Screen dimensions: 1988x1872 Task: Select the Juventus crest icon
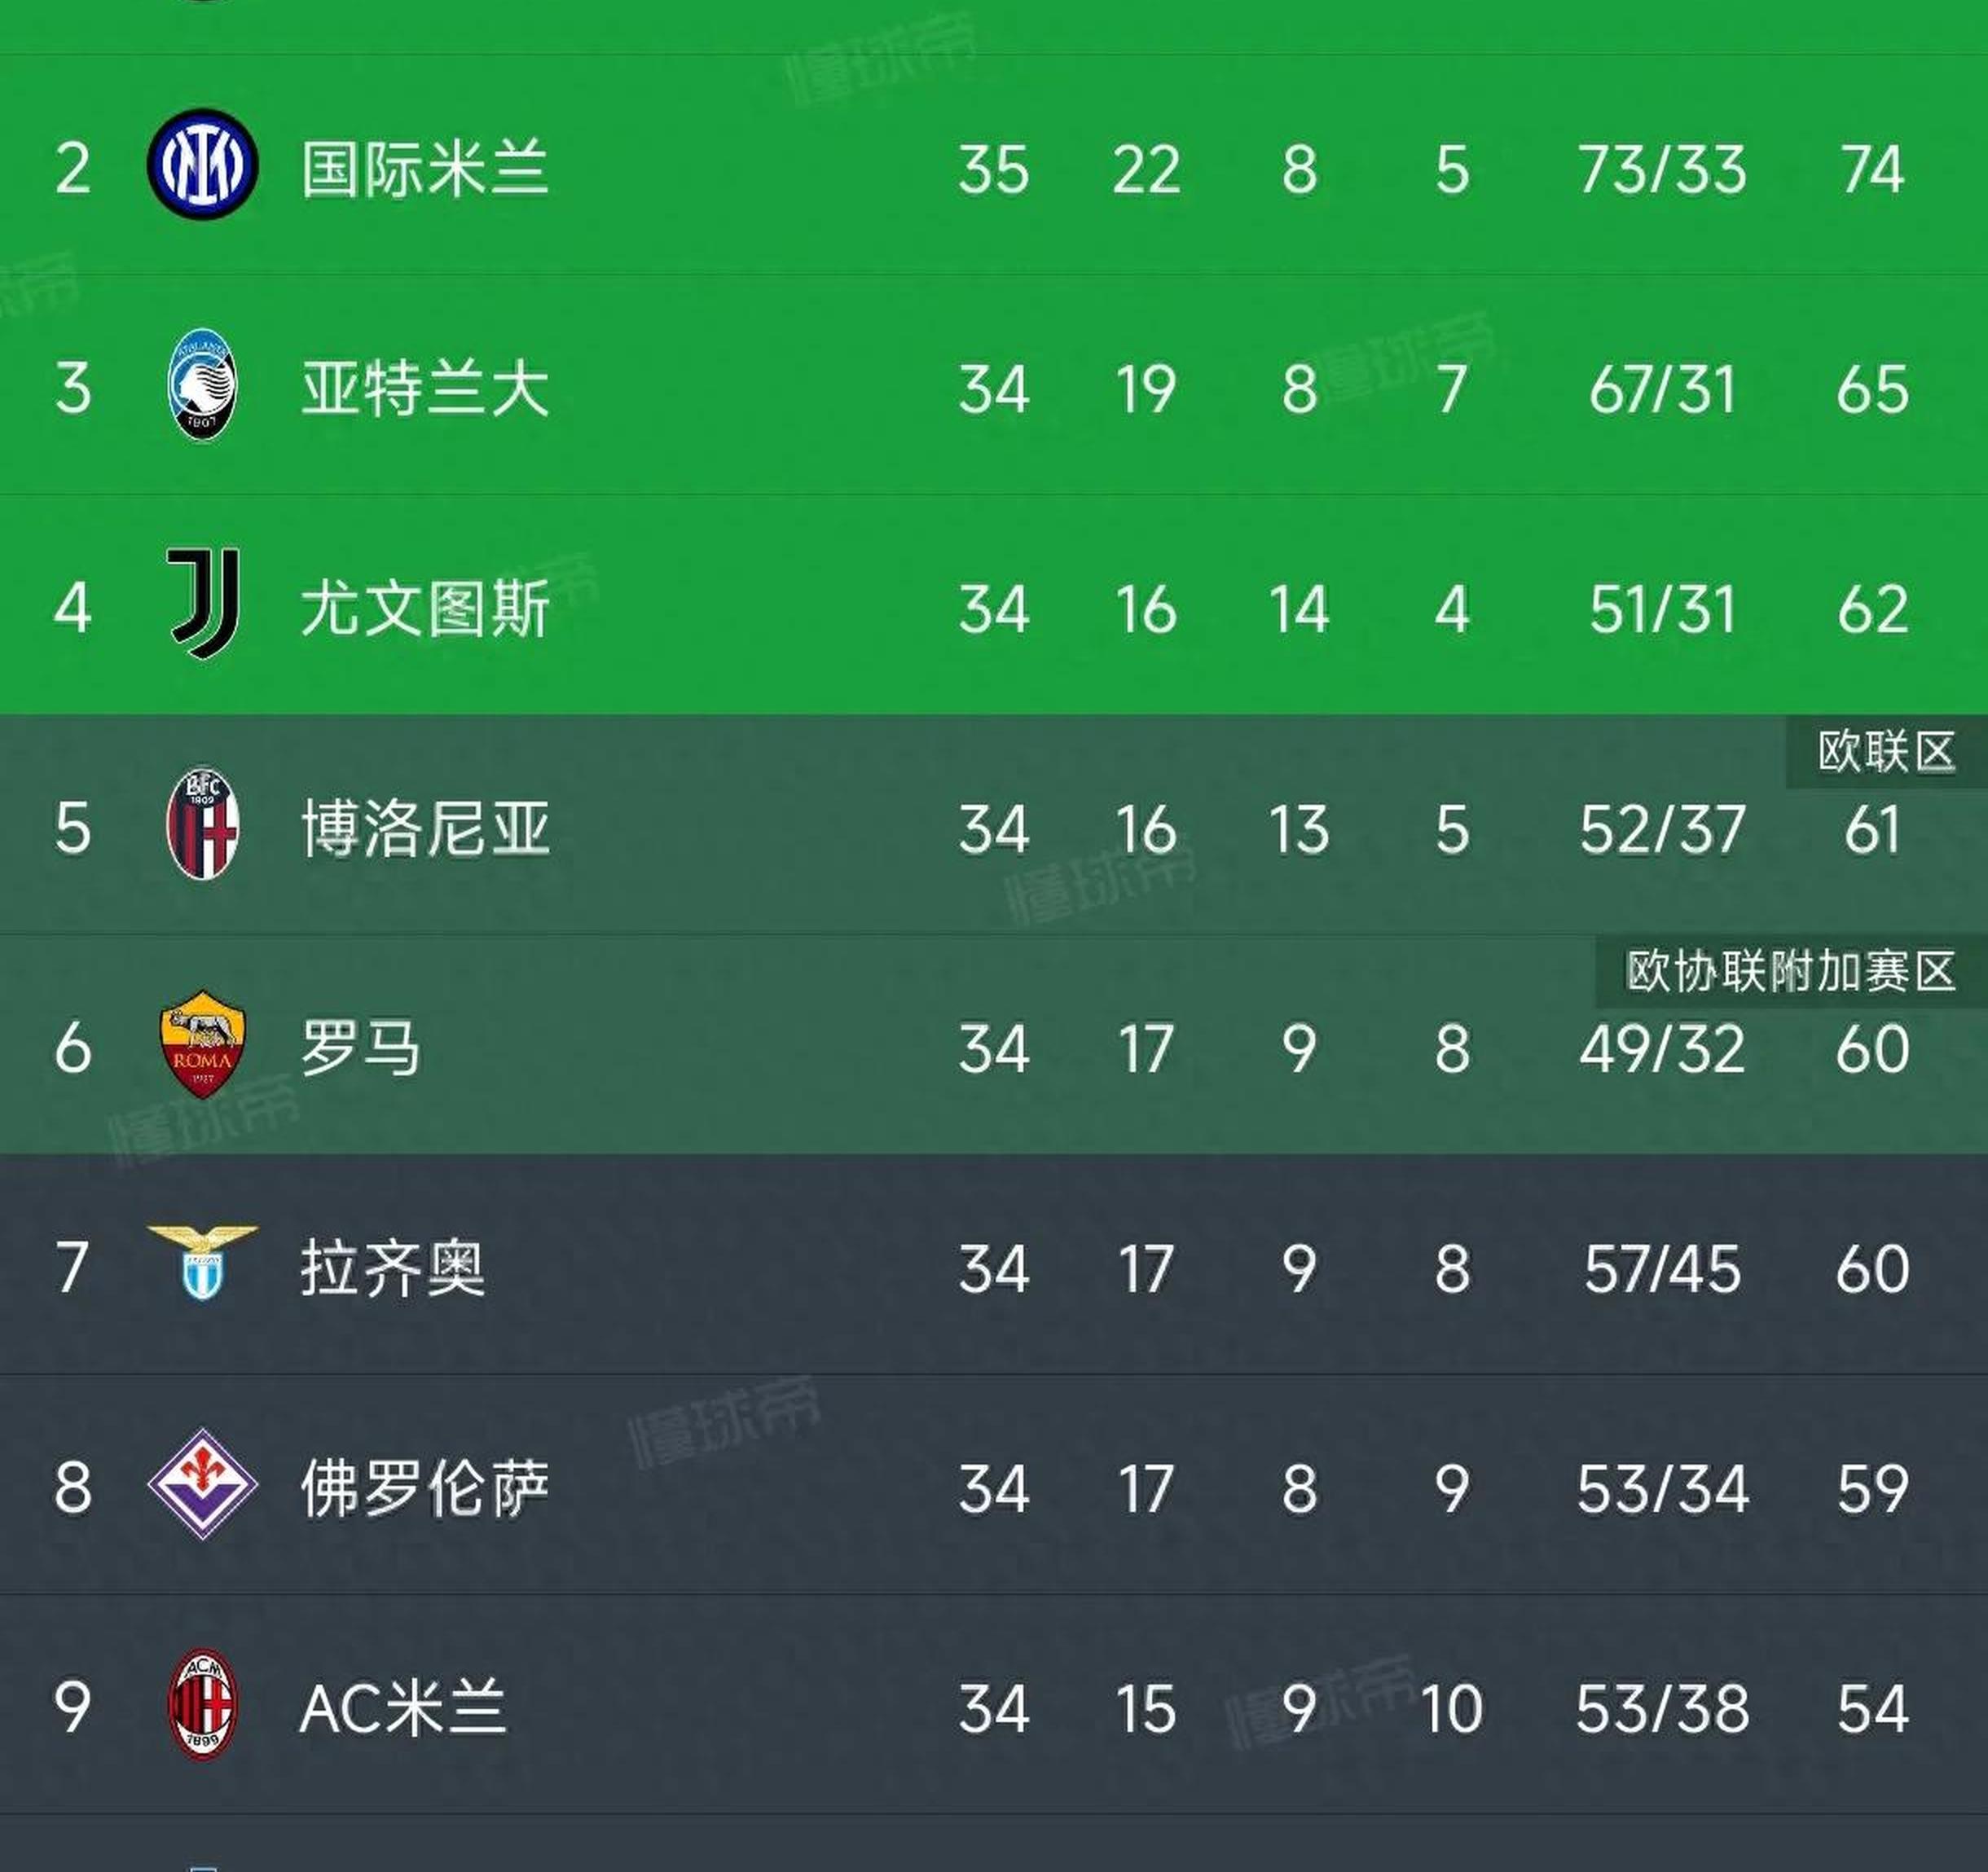(204, 604)
